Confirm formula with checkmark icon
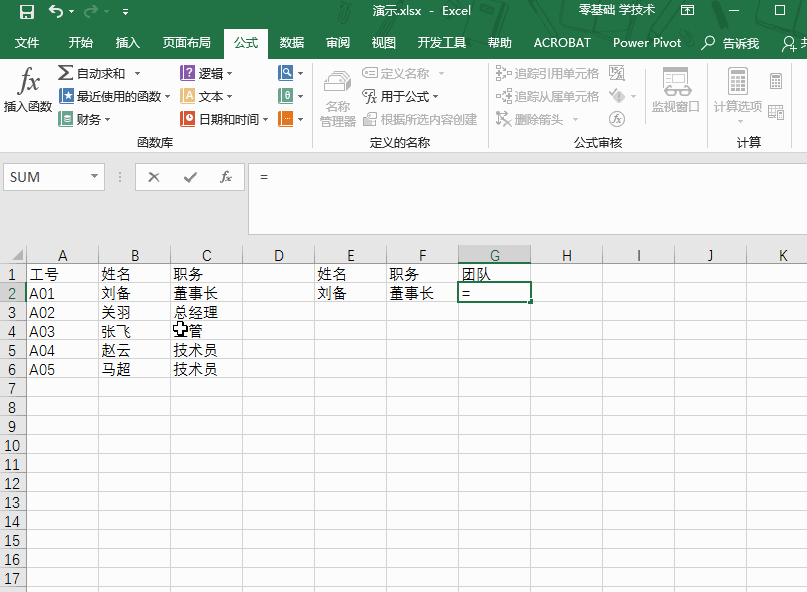Image resolution: width=807 pixels, height=592 pixels. (x=190, y=177)
